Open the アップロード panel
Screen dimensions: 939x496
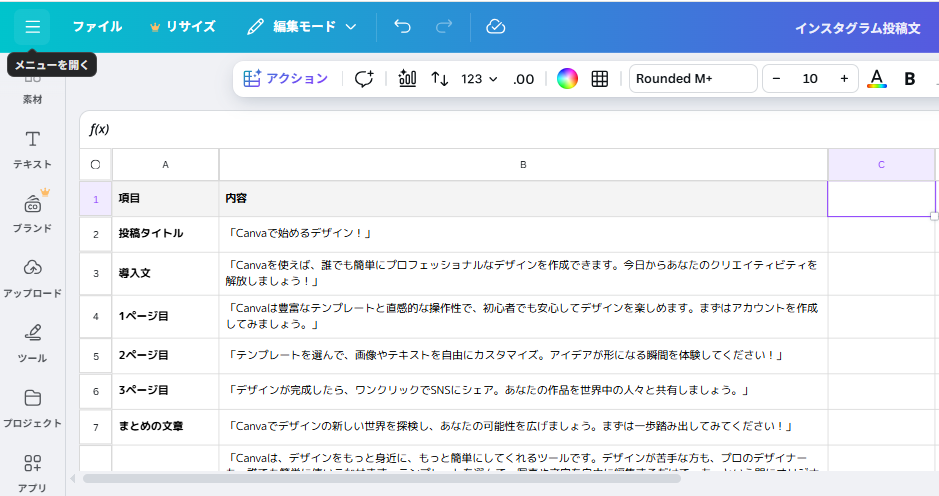coord(32,278)
